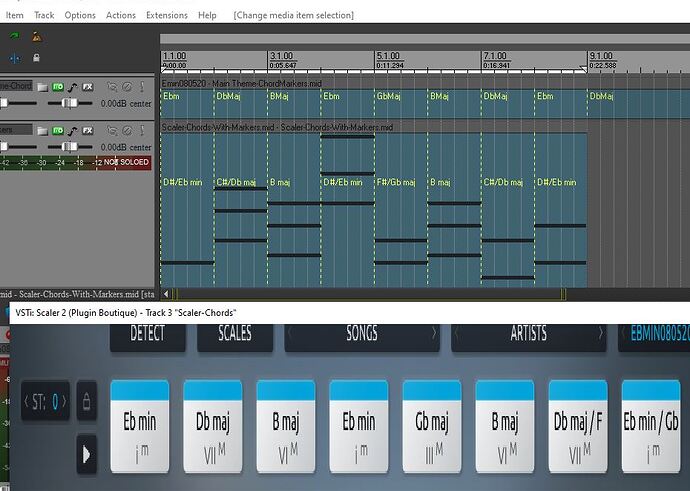This screenshot has width=690, height=491.
Task: Click folder icon on the first track
Action: [x=42, y=88]
